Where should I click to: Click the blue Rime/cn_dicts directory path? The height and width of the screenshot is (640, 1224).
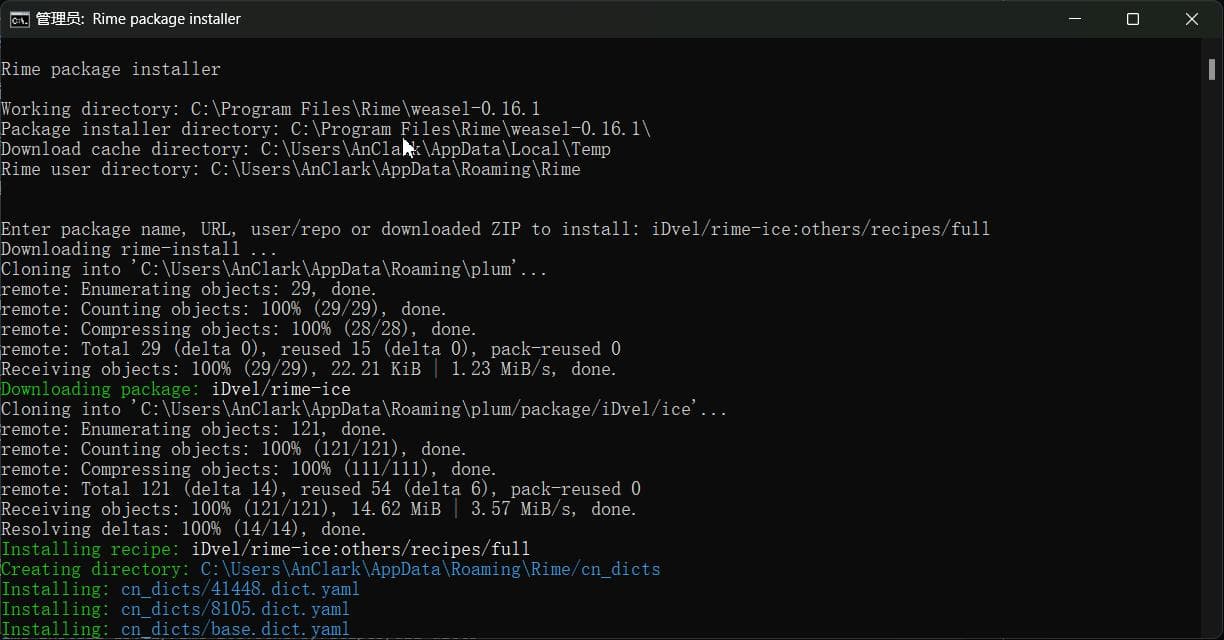[x=431, y=569]
